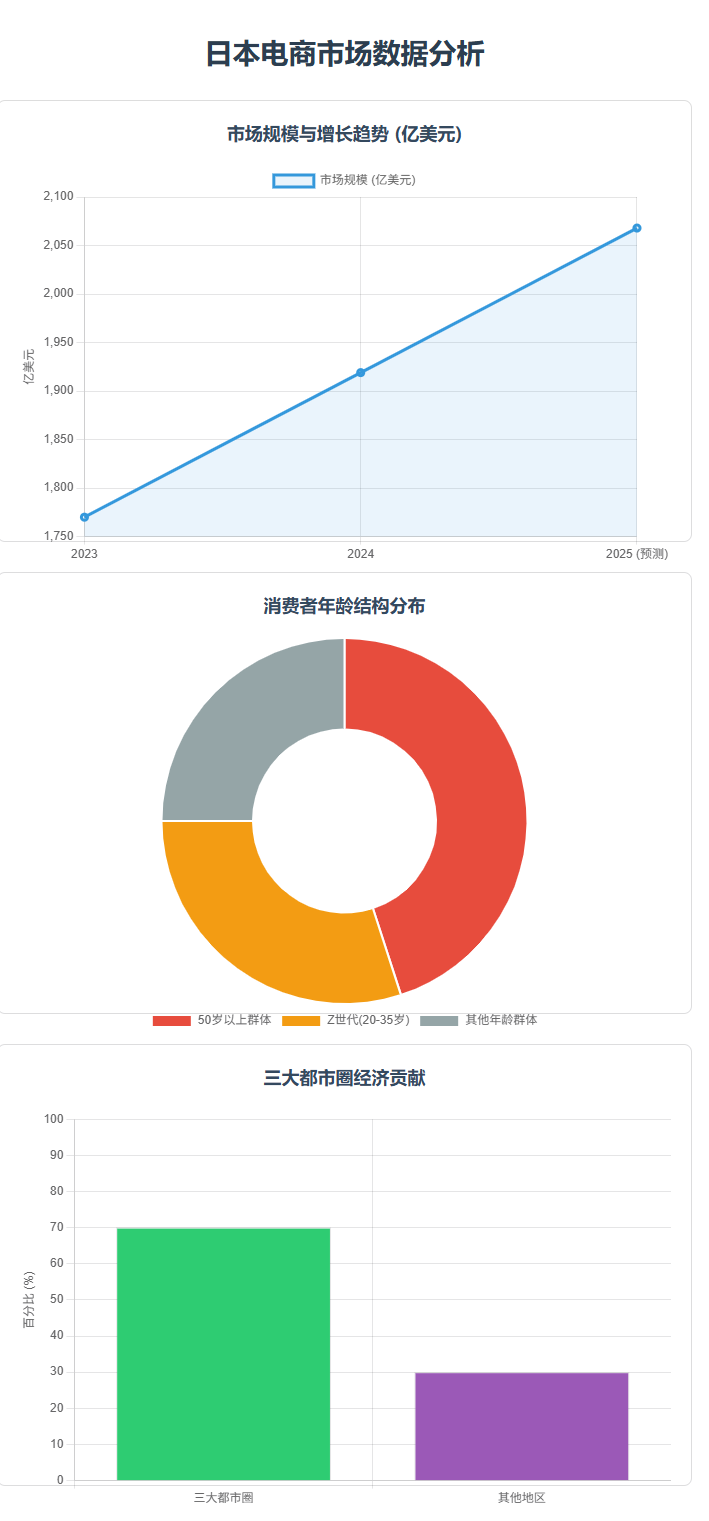Click the 三大都市圈经济贡献 chart heading
Screen dimensions: 709x1521
point(344,1078)
